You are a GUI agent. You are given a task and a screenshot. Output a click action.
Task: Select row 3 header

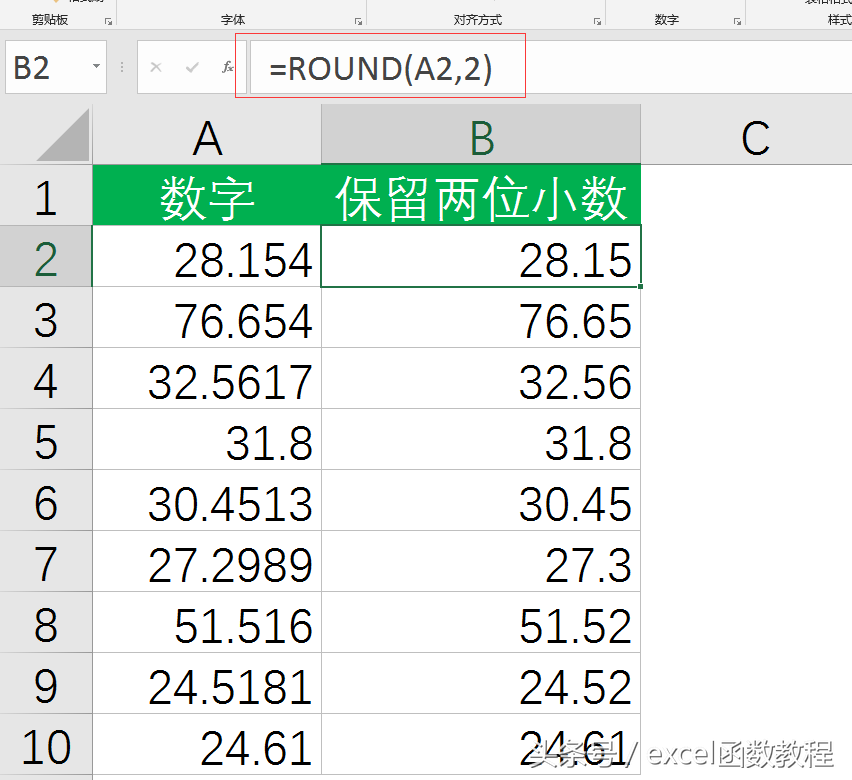tap(46, 317)
